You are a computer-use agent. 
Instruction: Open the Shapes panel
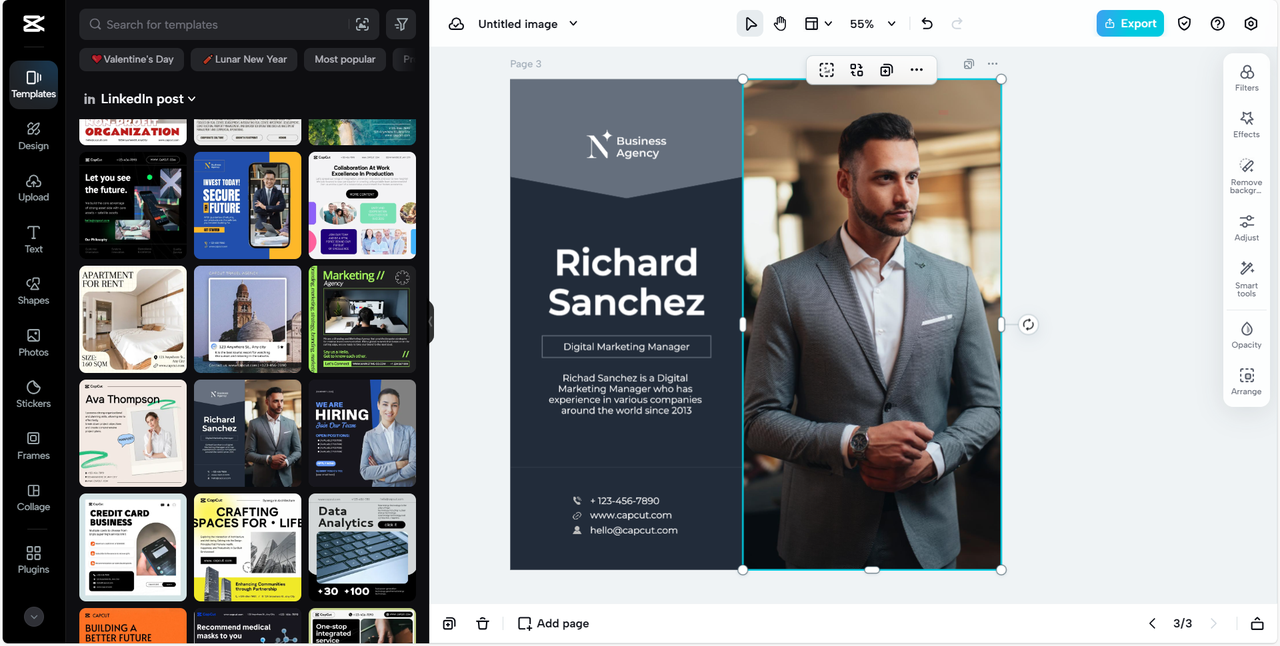(33, 291)
